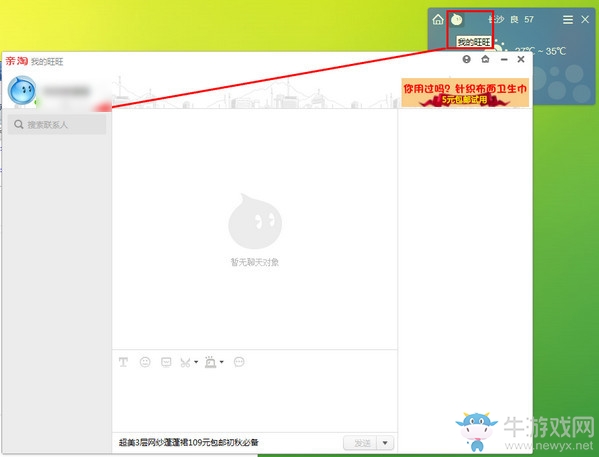This screenshot has height=457, width=599.
Task: Click the 我的旺旺 icon in weather widget
Action: pos(457,19)
